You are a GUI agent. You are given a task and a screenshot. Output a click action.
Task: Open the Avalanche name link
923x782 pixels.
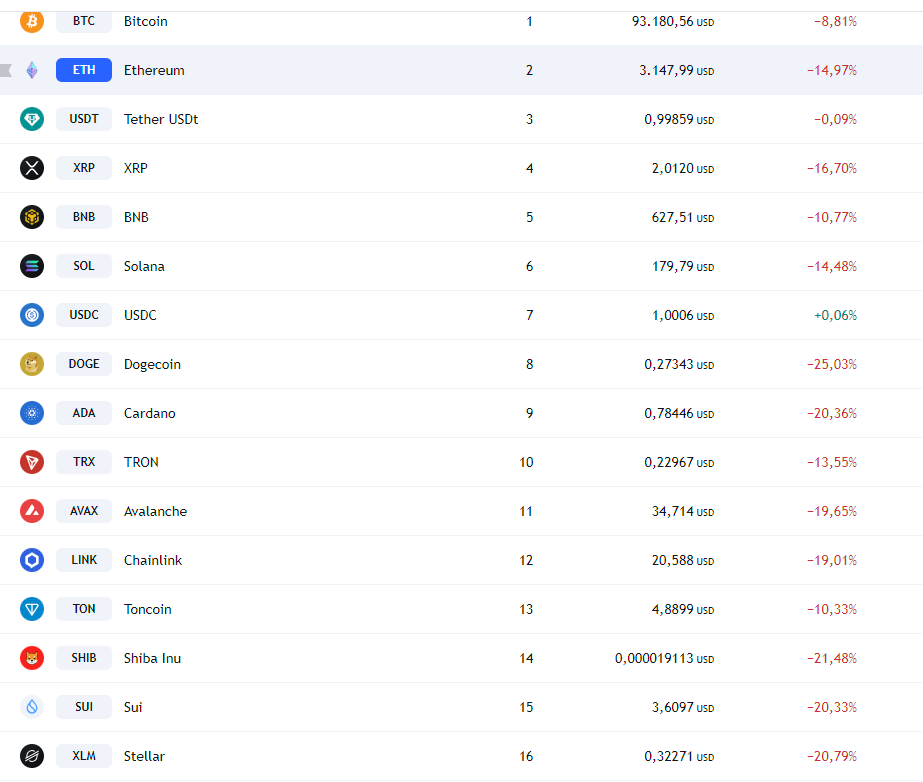[x=155, y=511]
